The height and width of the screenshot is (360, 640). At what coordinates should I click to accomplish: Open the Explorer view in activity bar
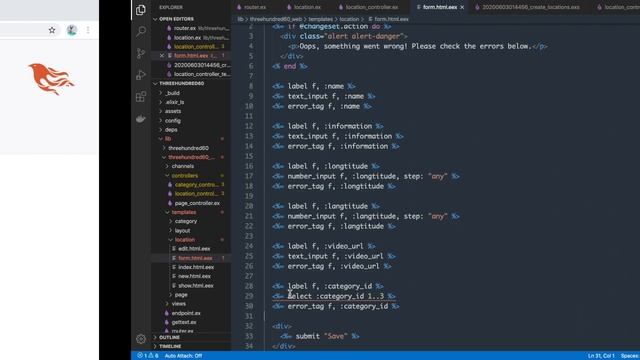click(x=141, y=10)
